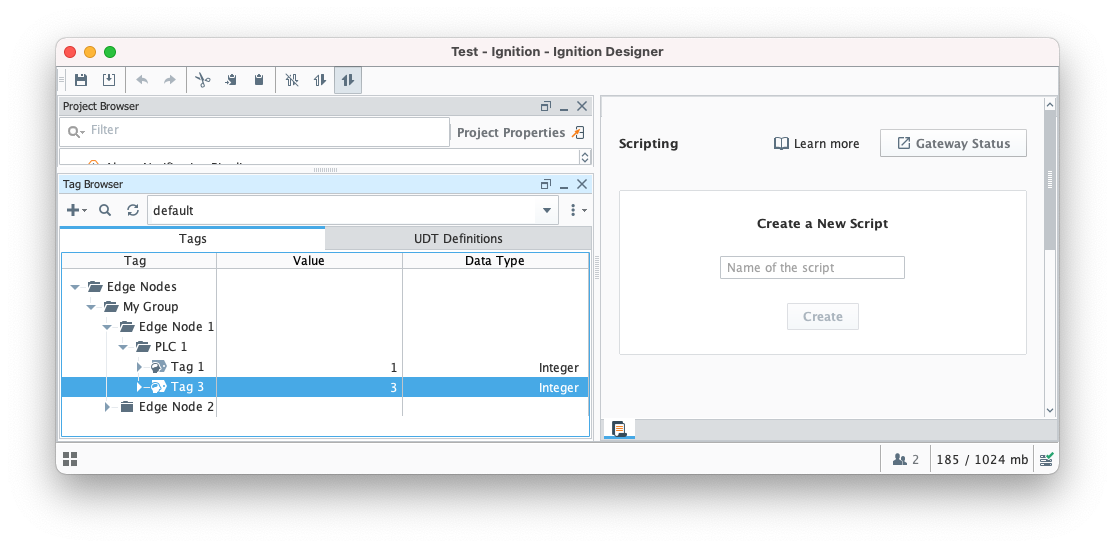Screen dimensions: 1115x548
Task: Switch to the Tags tab
Action: click(x=193, y=239)
